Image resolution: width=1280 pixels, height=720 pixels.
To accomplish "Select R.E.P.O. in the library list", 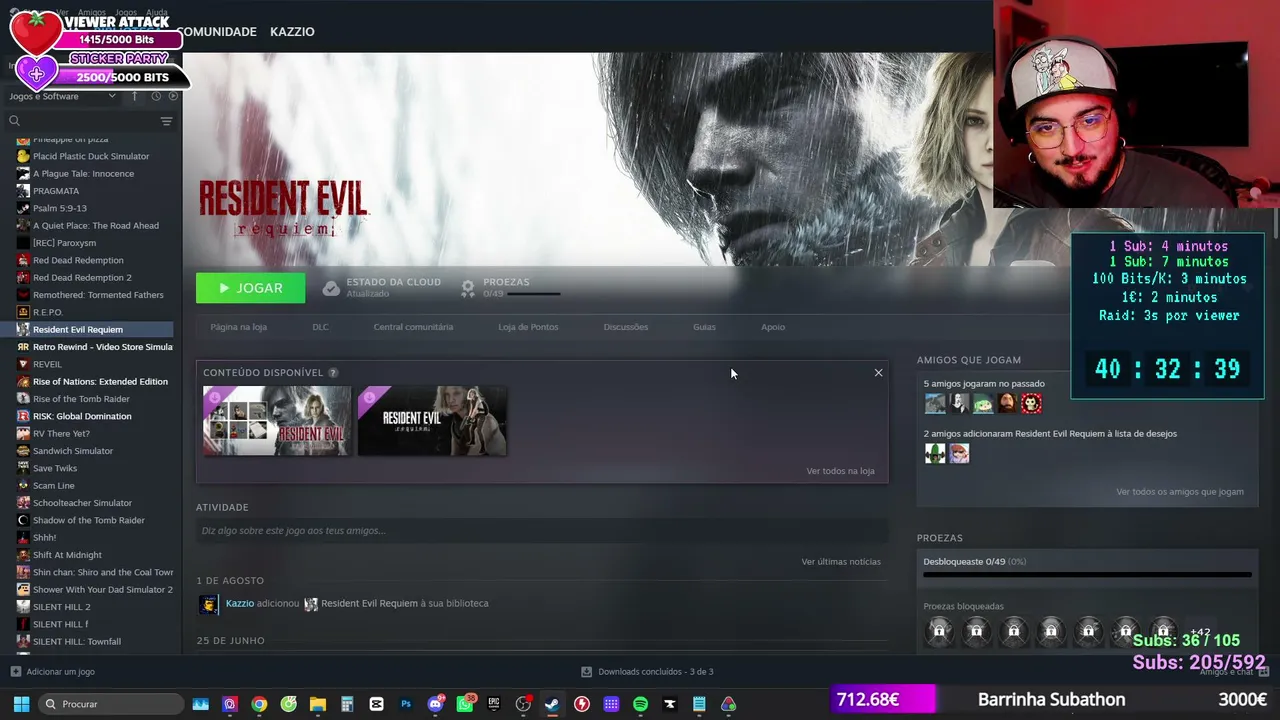I will pyautogui.click(x=48, y=312).
